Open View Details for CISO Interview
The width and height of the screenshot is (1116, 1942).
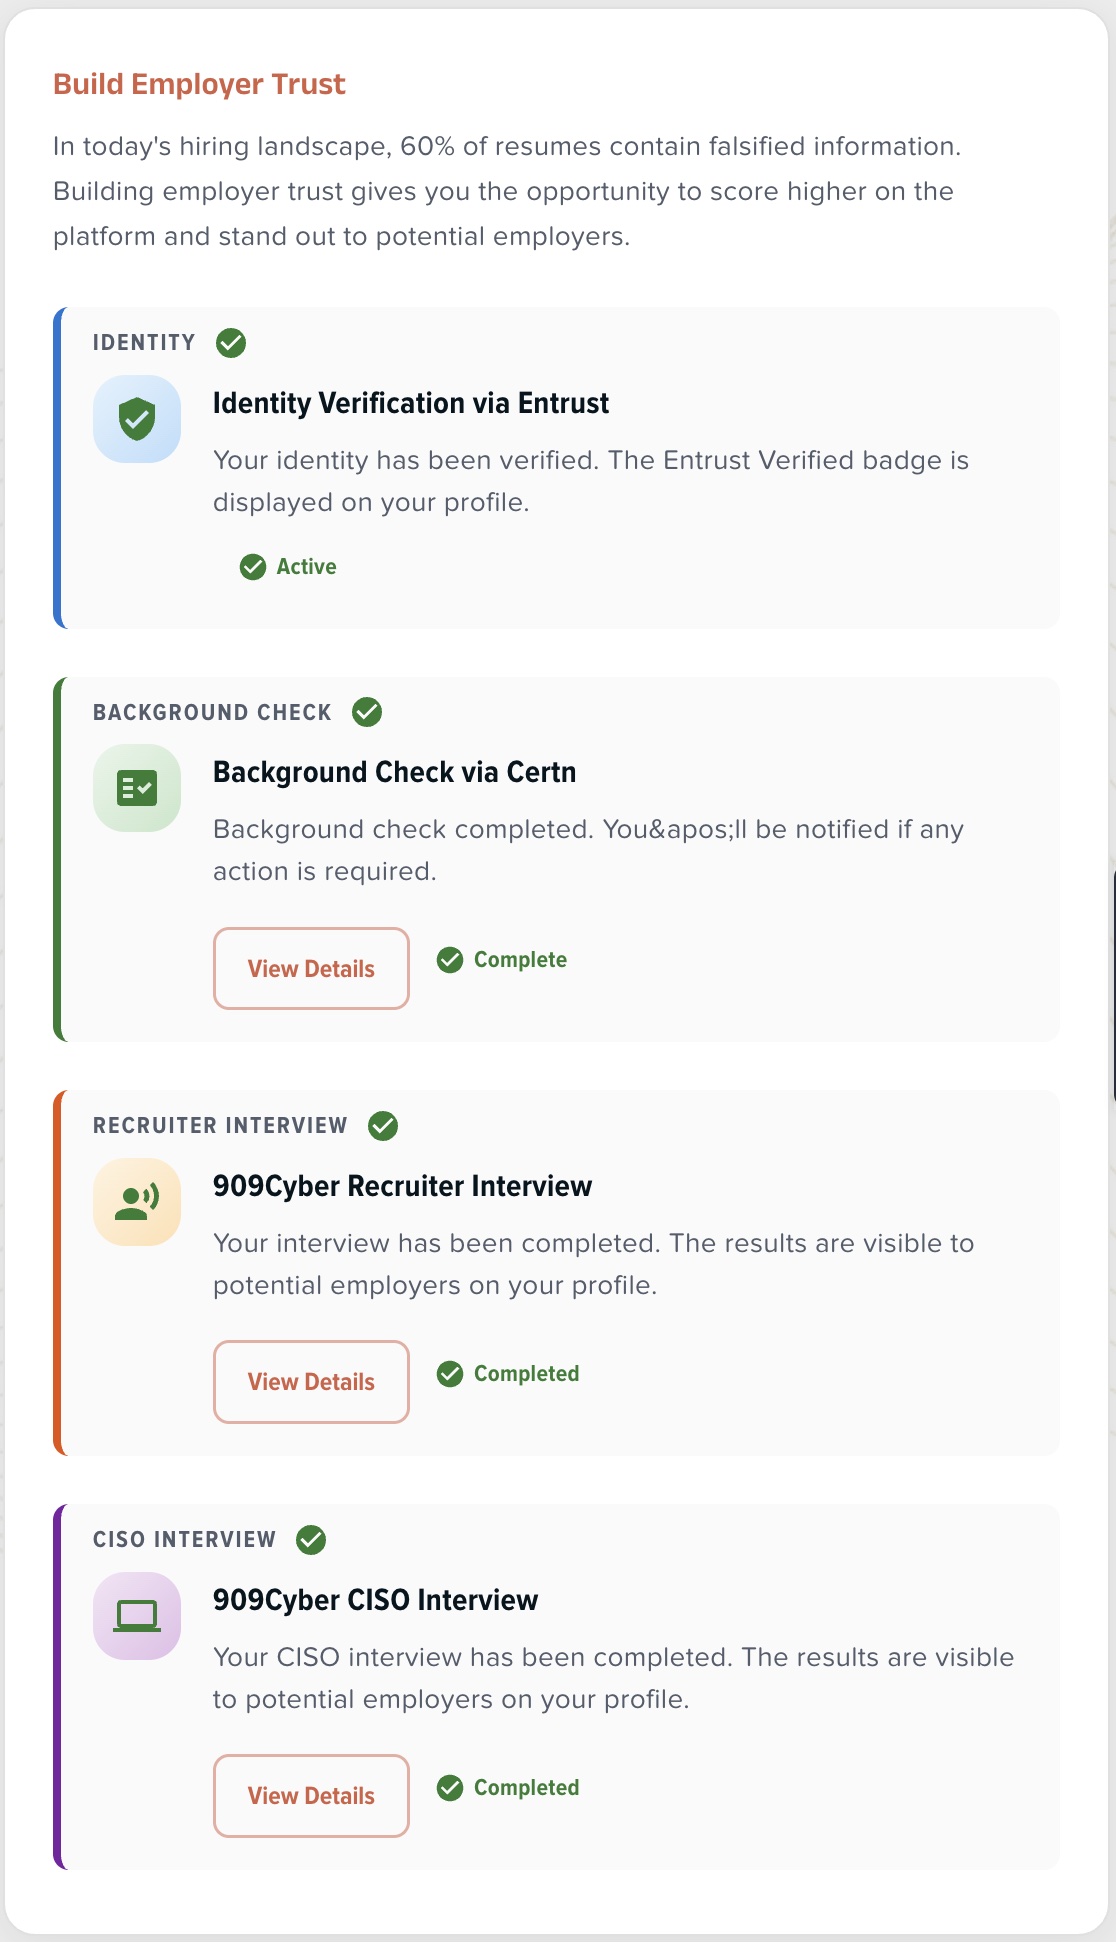311,1796
